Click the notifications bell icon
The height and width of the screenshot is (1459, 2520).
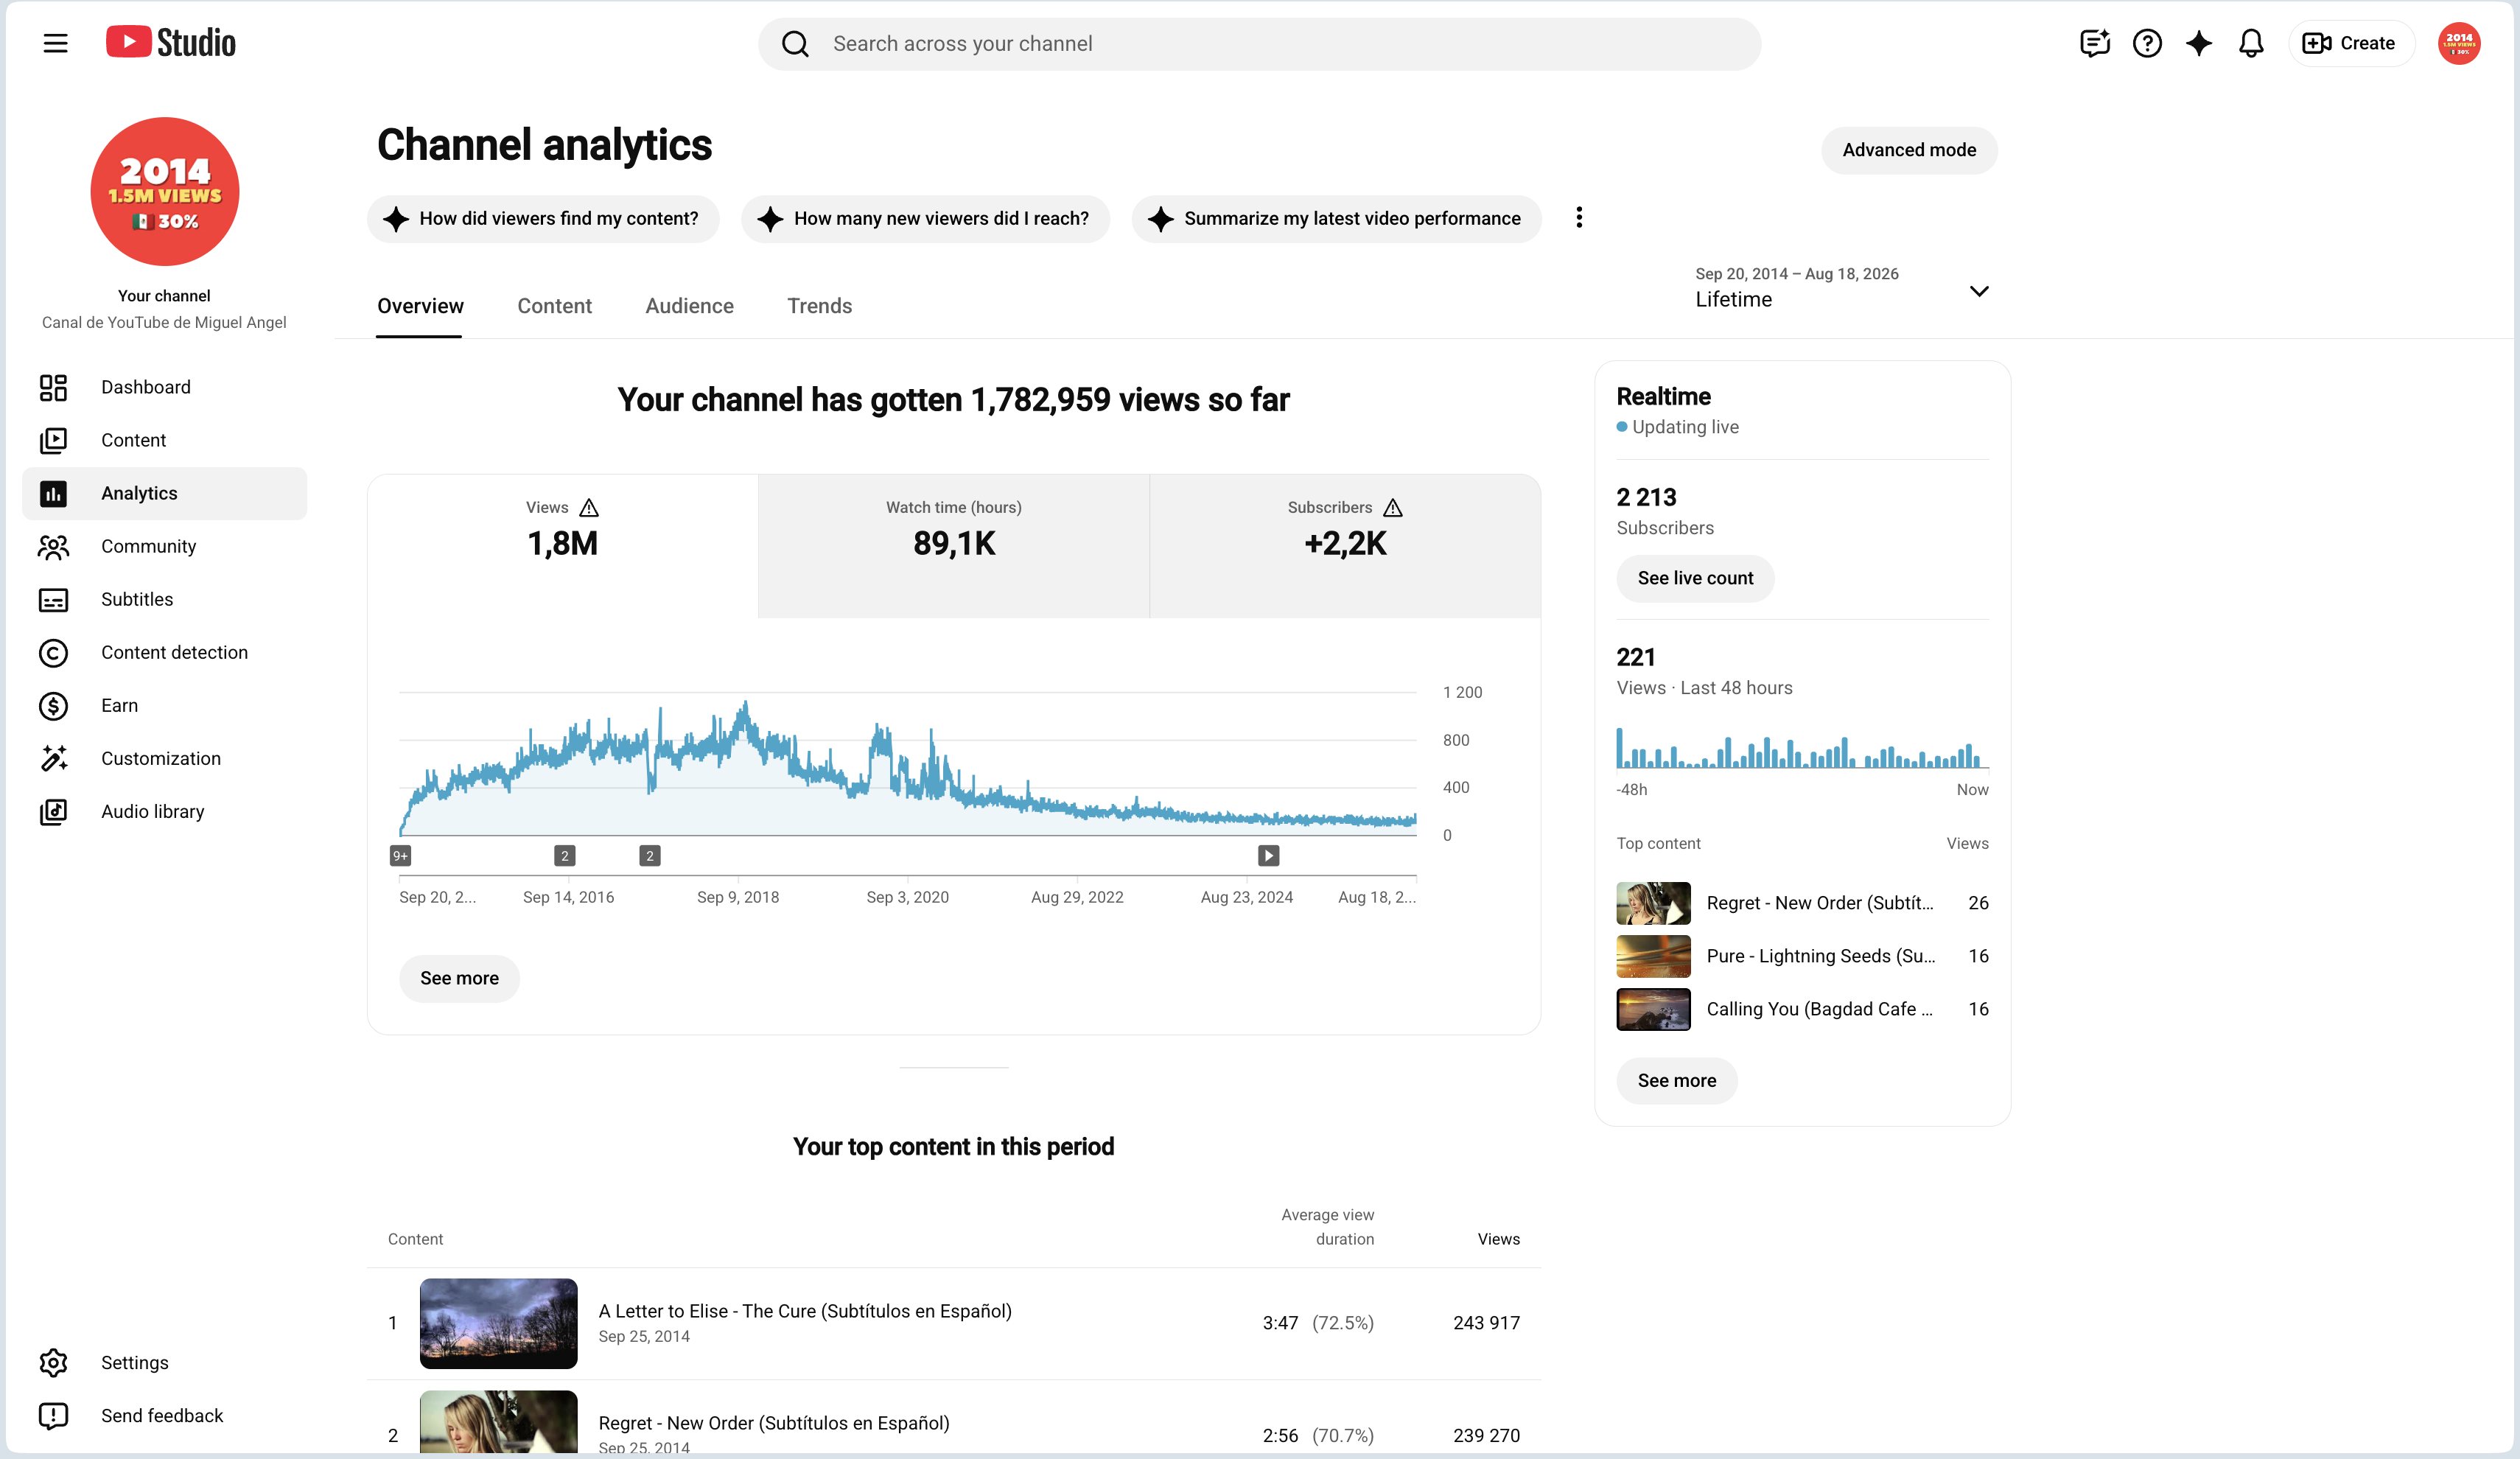tap(2251, 43)
